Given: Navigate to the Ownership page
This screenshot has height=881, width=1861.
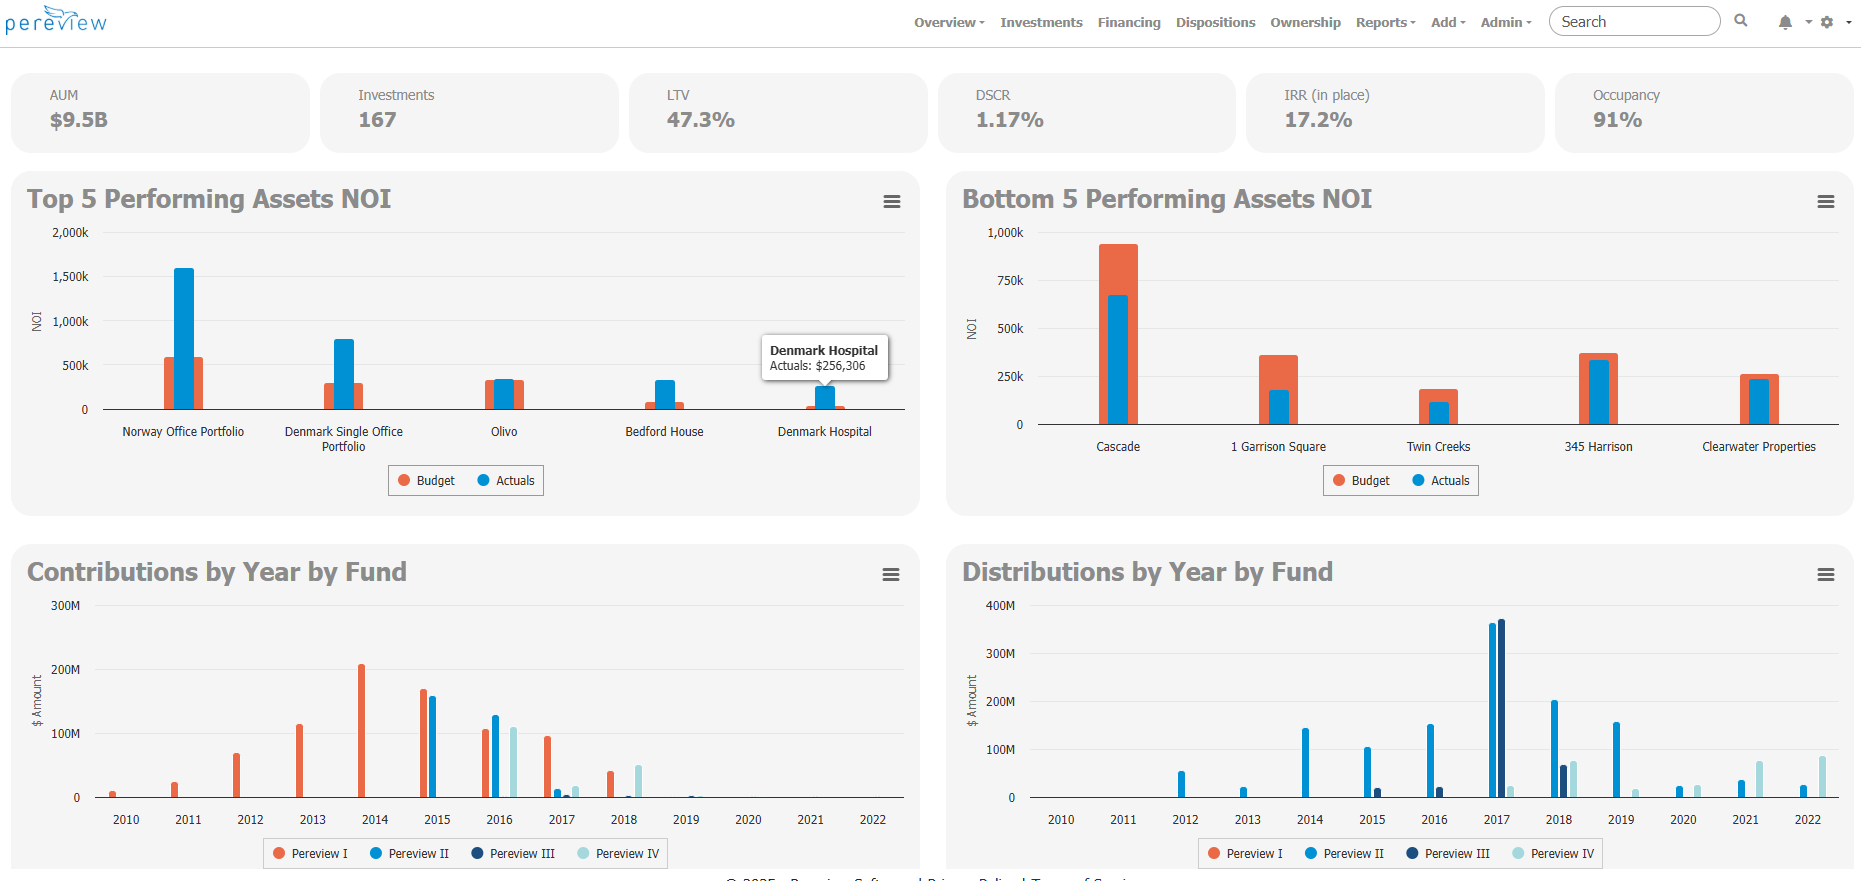Looking at the screenshot, I should click(x=1305, y=22).
